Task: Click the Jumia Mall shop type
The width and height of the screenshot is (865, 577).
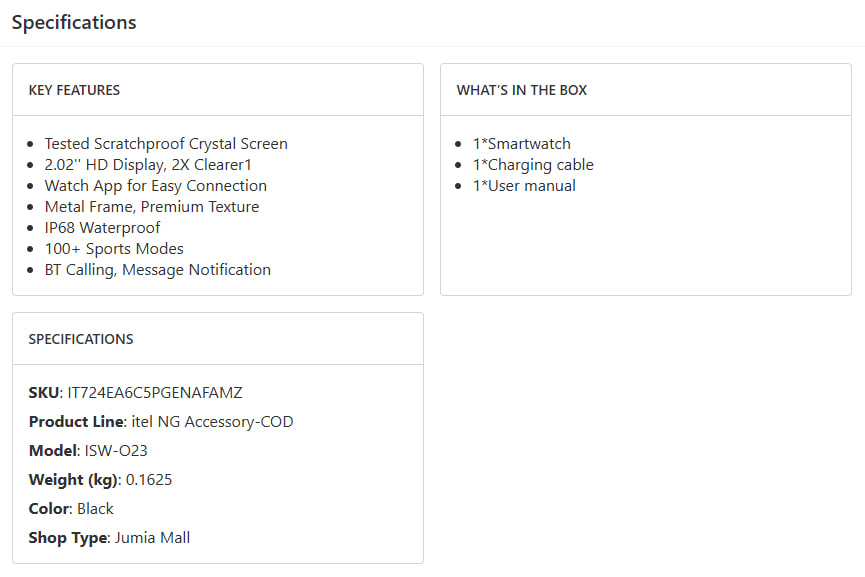Action: click(x=151, y=538)
